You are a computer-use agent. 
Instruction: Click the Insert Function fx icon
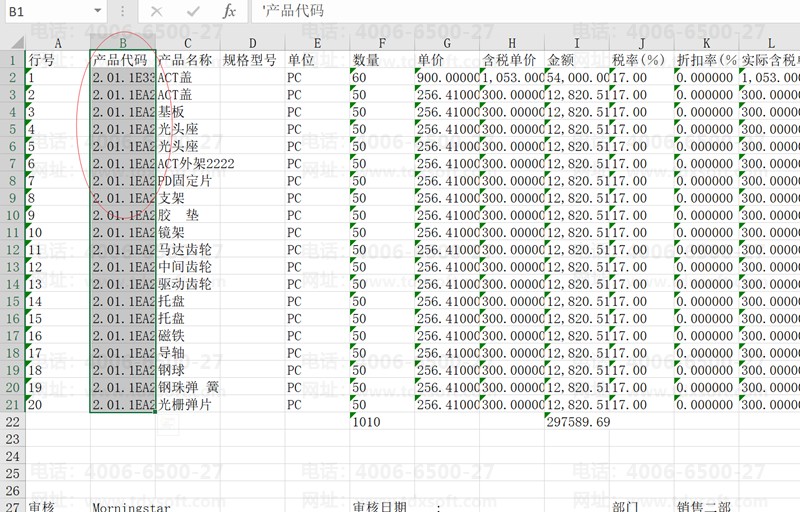pyautogui.click(x=229, y=11)
